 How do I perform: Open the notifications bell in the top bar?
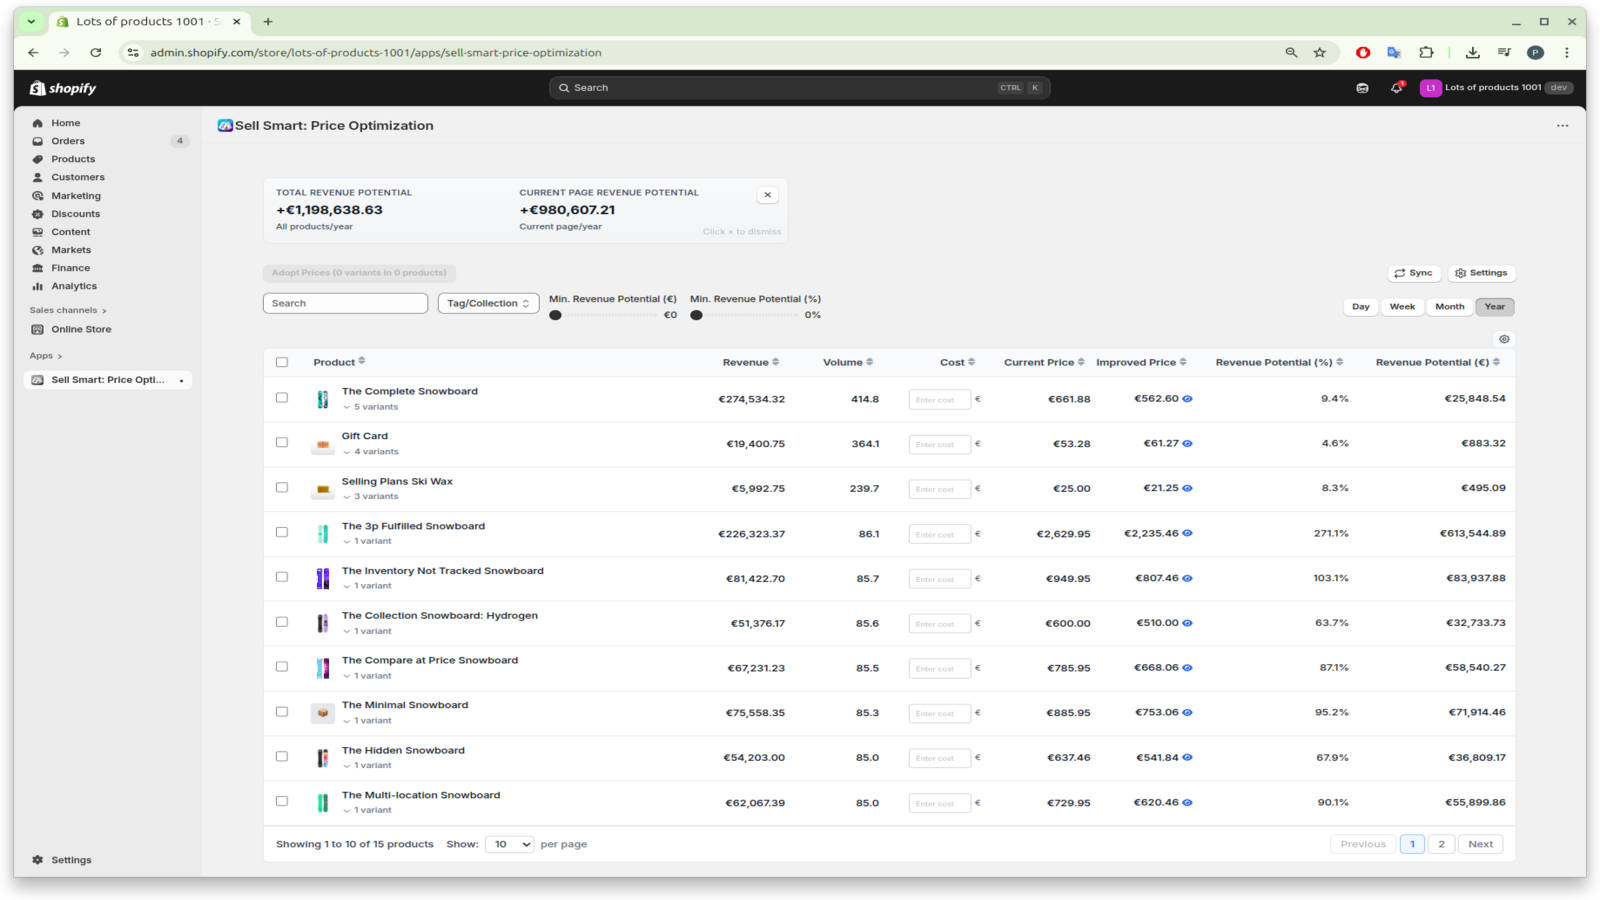(1394, 87)
